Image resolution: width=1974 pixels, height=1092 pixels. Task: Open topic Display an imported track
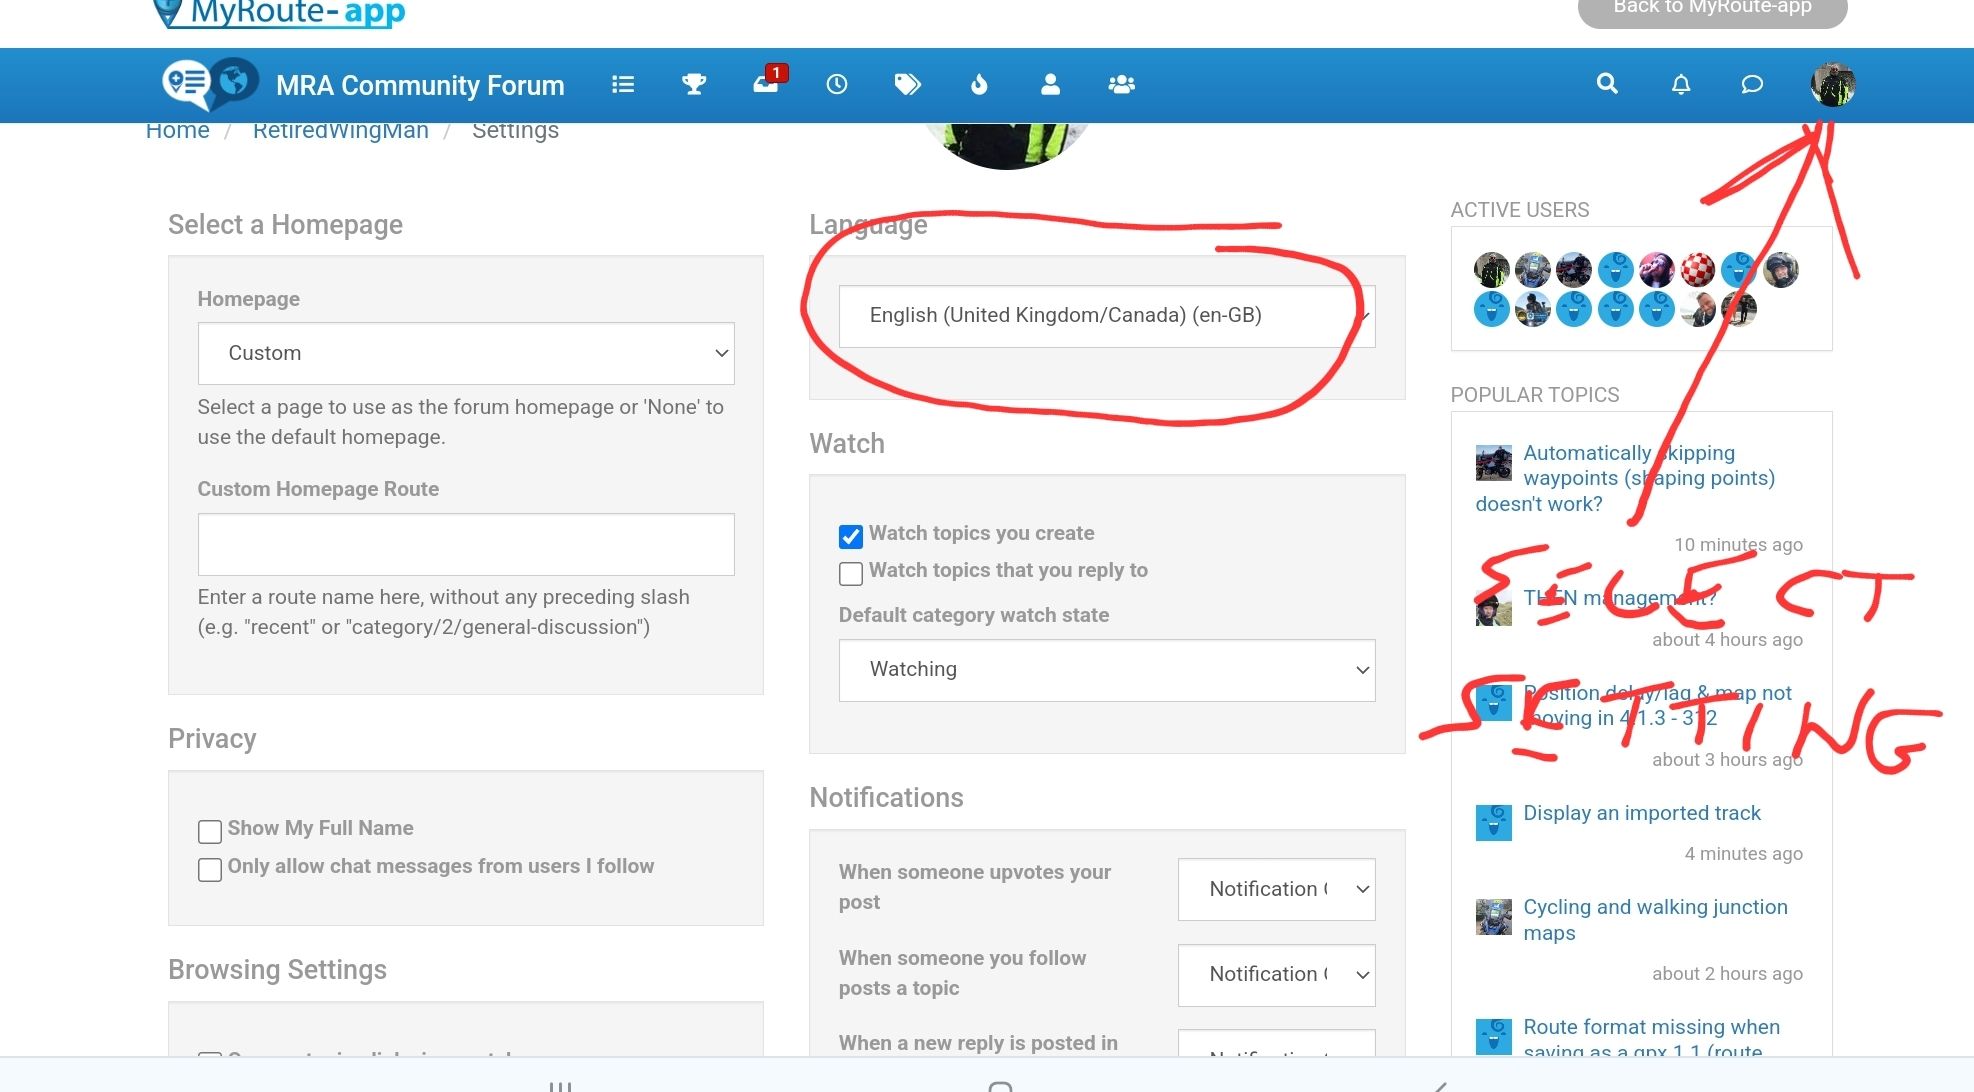click(1642, 813)
